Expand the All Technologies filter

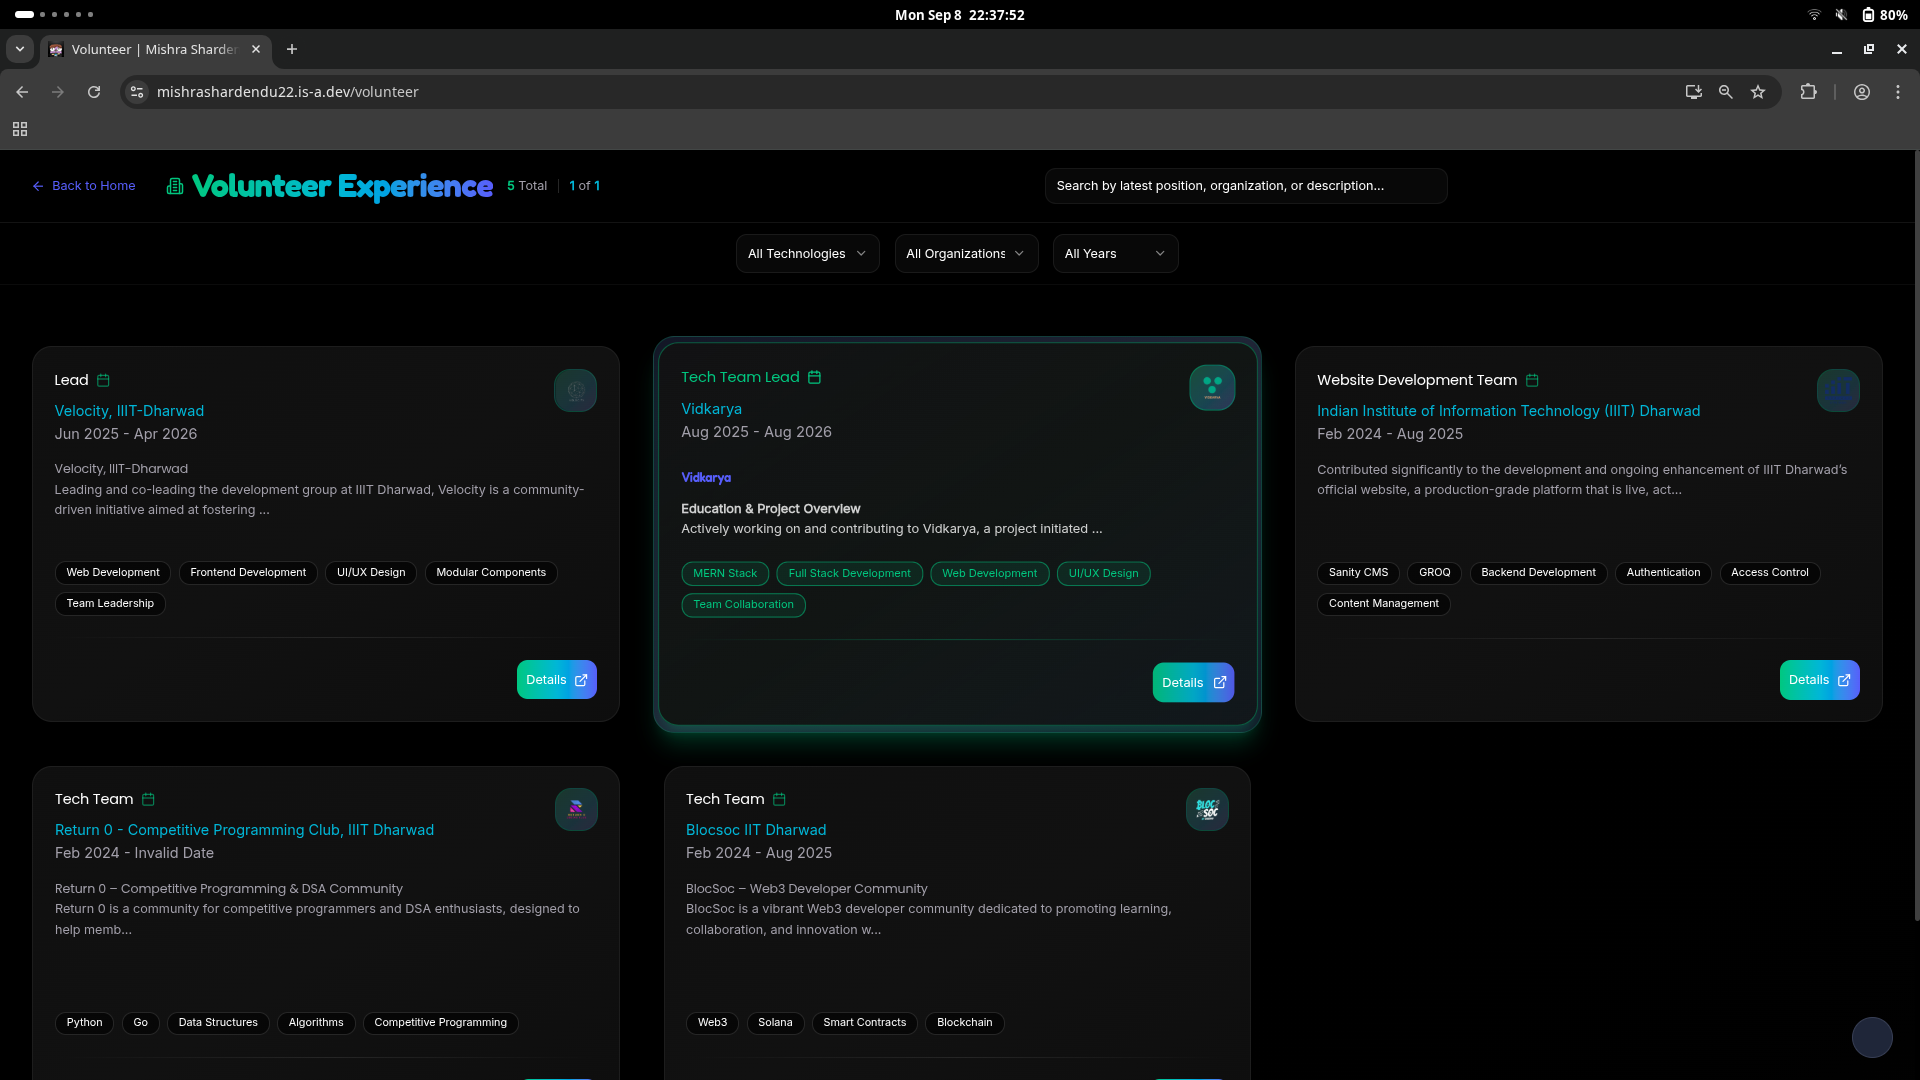tap(807, 254)
